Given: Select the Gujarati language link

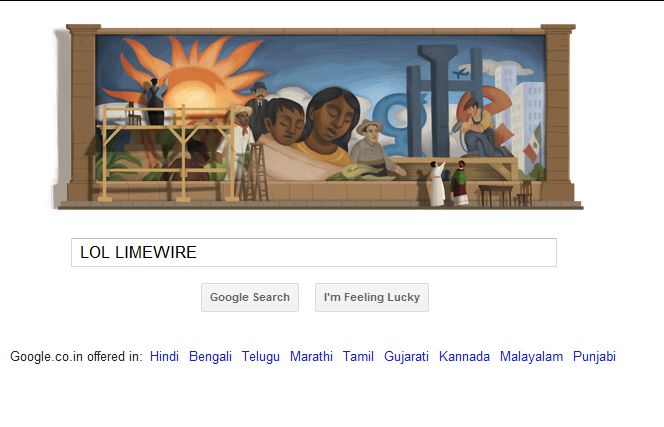Looking at the screenshot, I should point(407,356).
